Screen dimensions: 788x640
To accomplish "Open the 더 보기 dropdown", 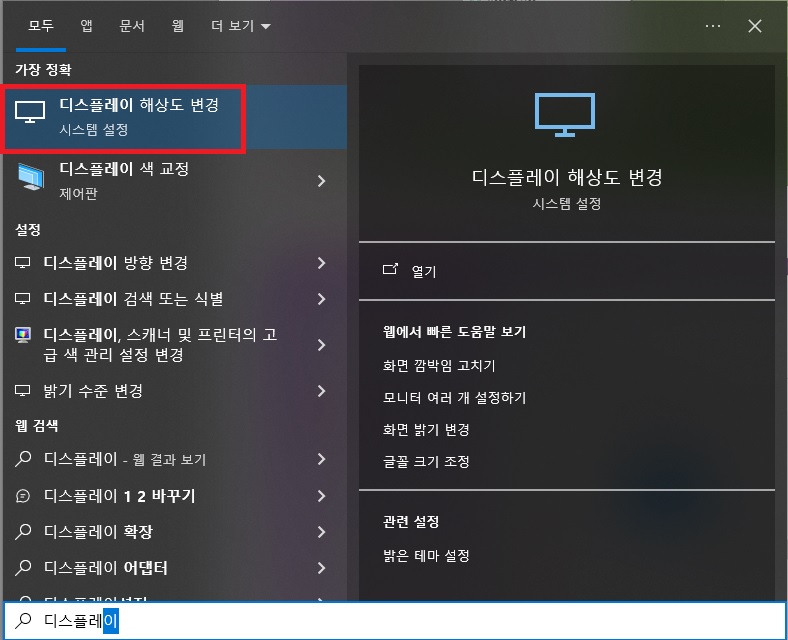I will [x=241, y=26].
